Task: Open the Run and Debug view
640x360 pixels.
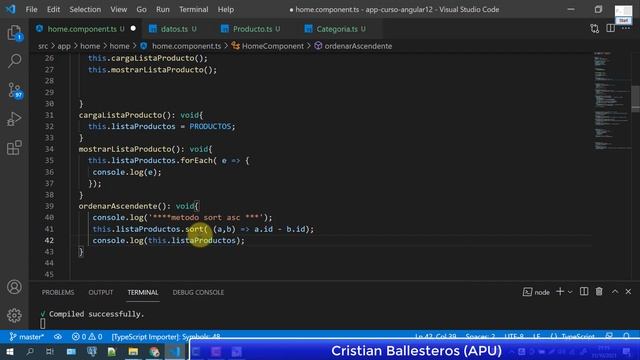Action: click(14, 119)
